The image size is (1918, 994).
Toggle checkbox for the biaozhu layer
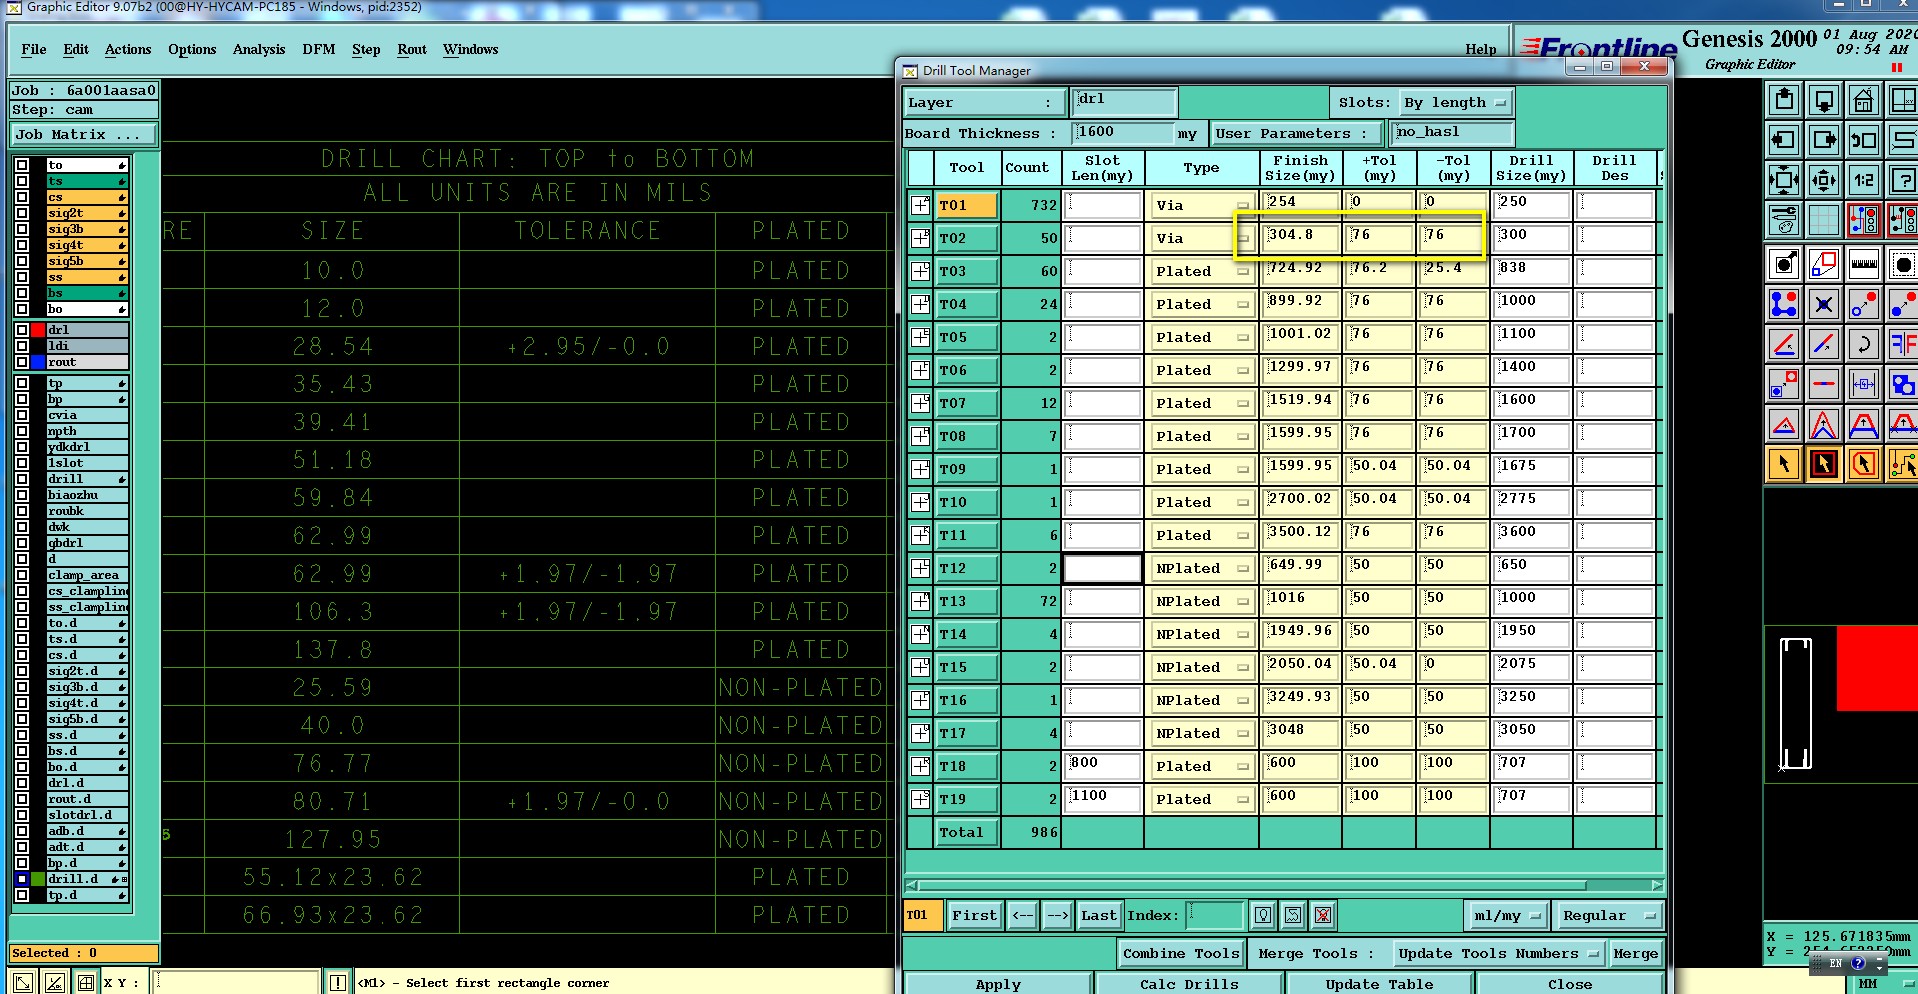coord(22,495)
